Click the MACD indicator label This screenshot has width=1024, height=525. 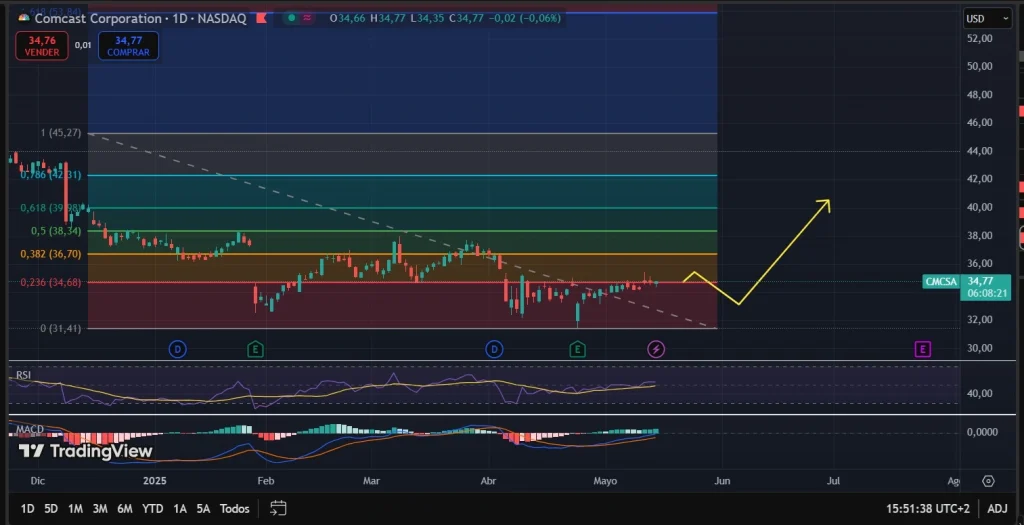tap(29, 429)
